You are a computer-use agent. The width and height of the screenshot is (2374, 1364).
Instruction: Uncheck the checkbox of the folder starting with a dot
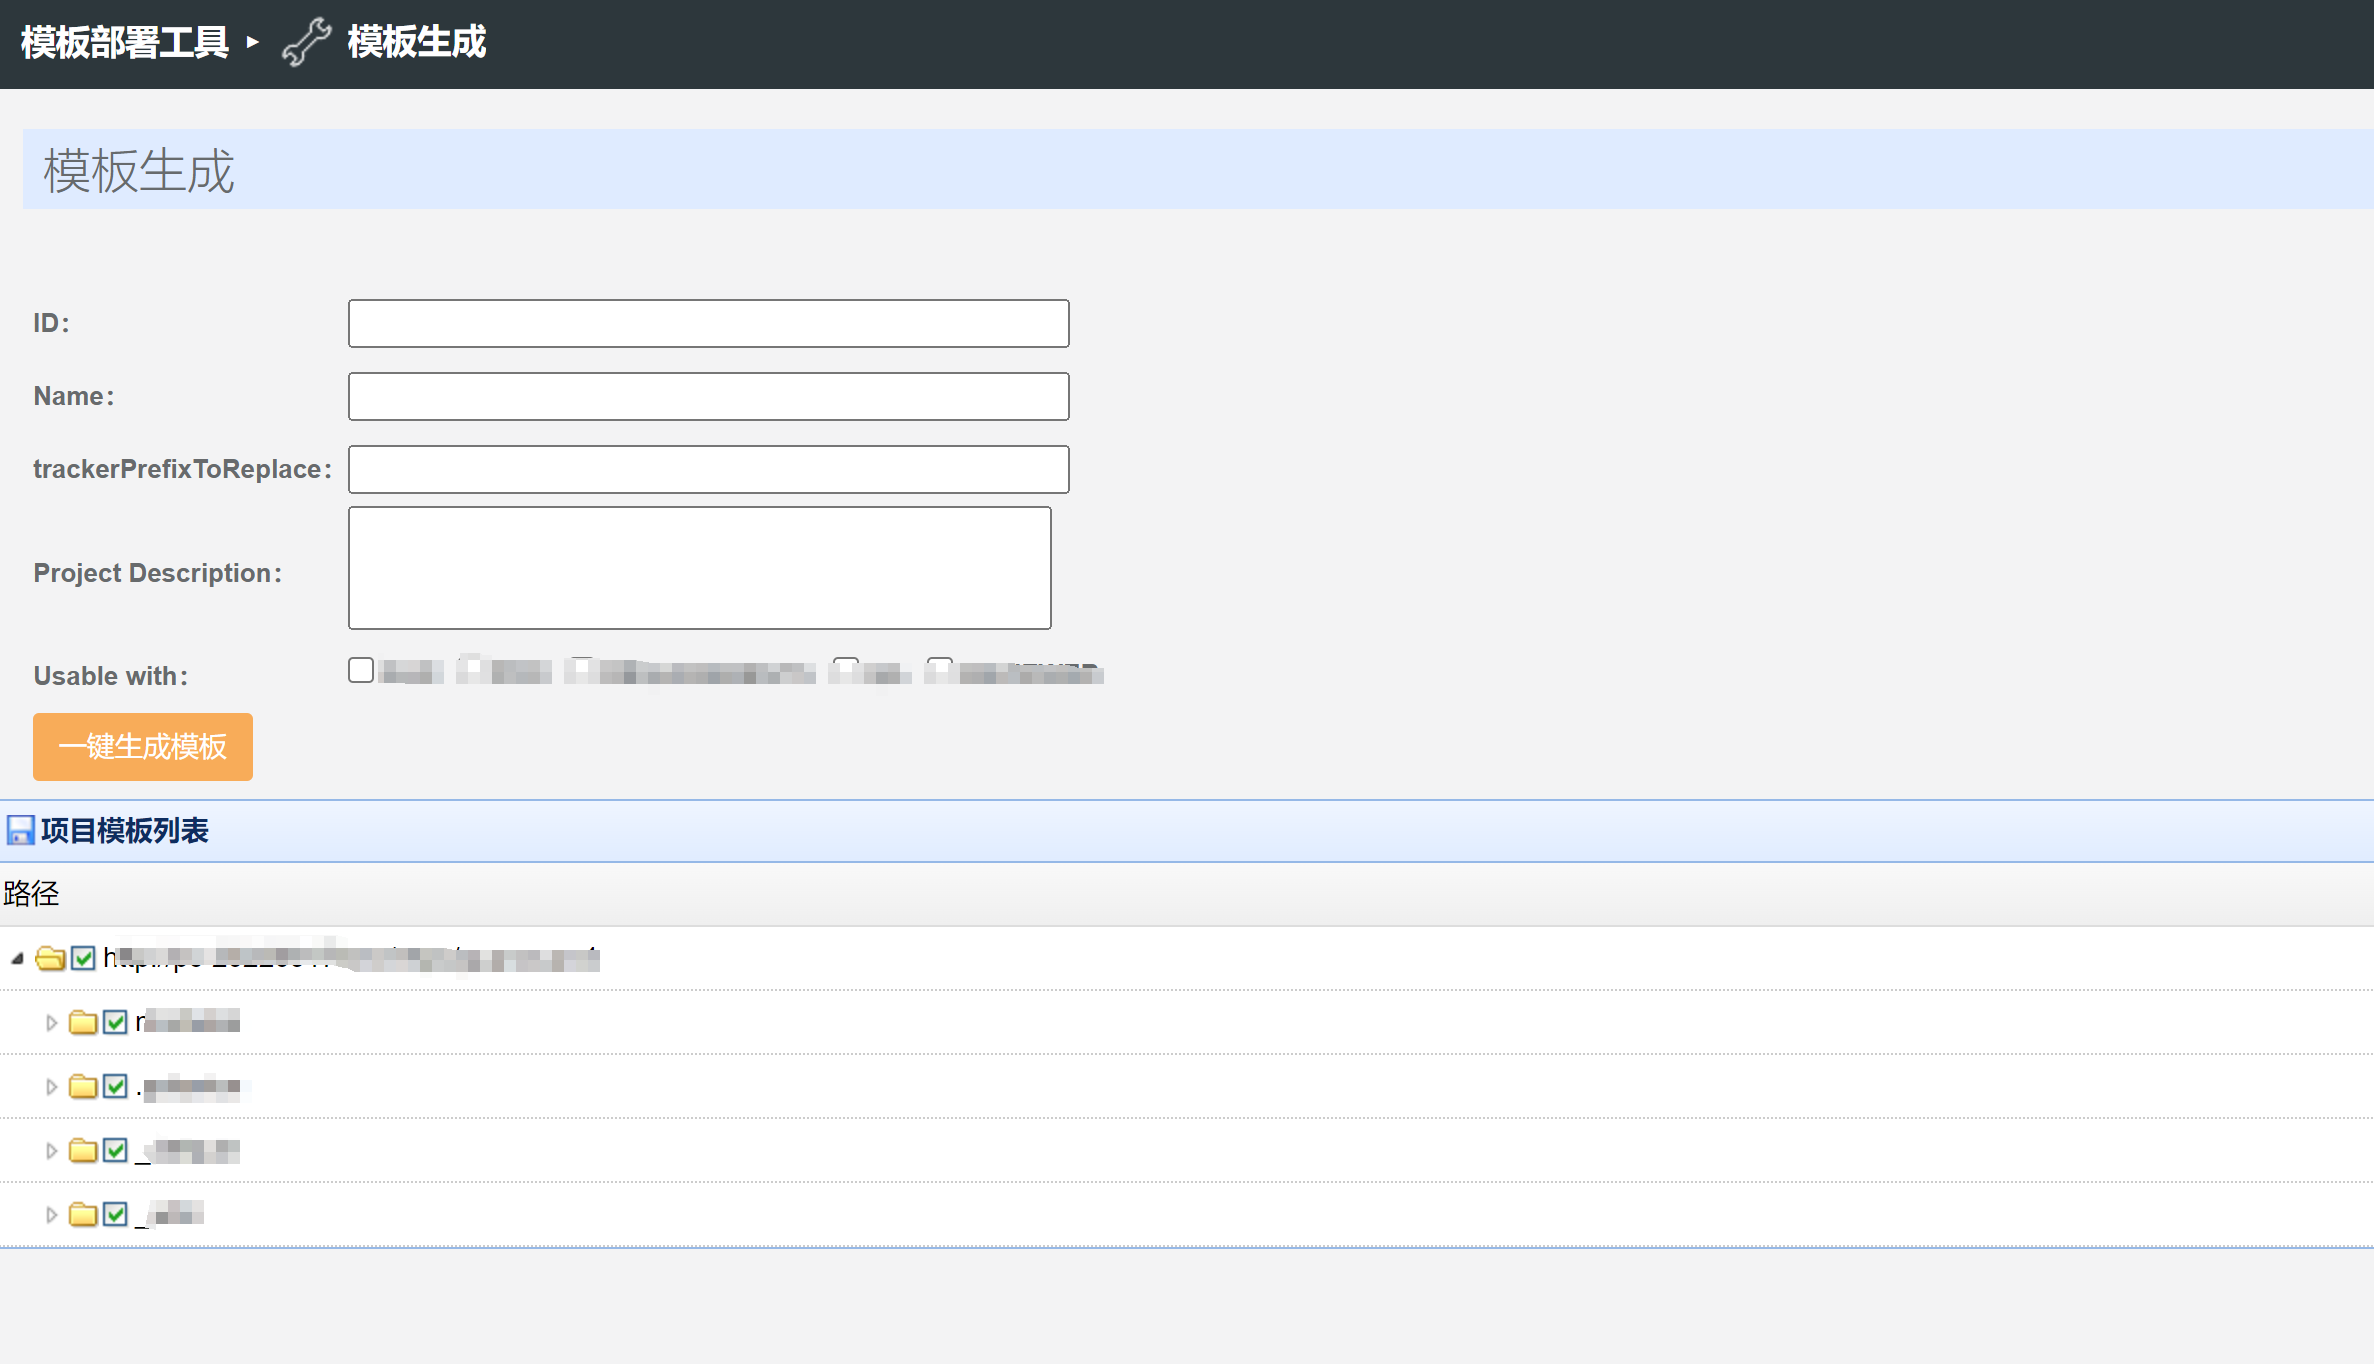[x=116, y=1086]
